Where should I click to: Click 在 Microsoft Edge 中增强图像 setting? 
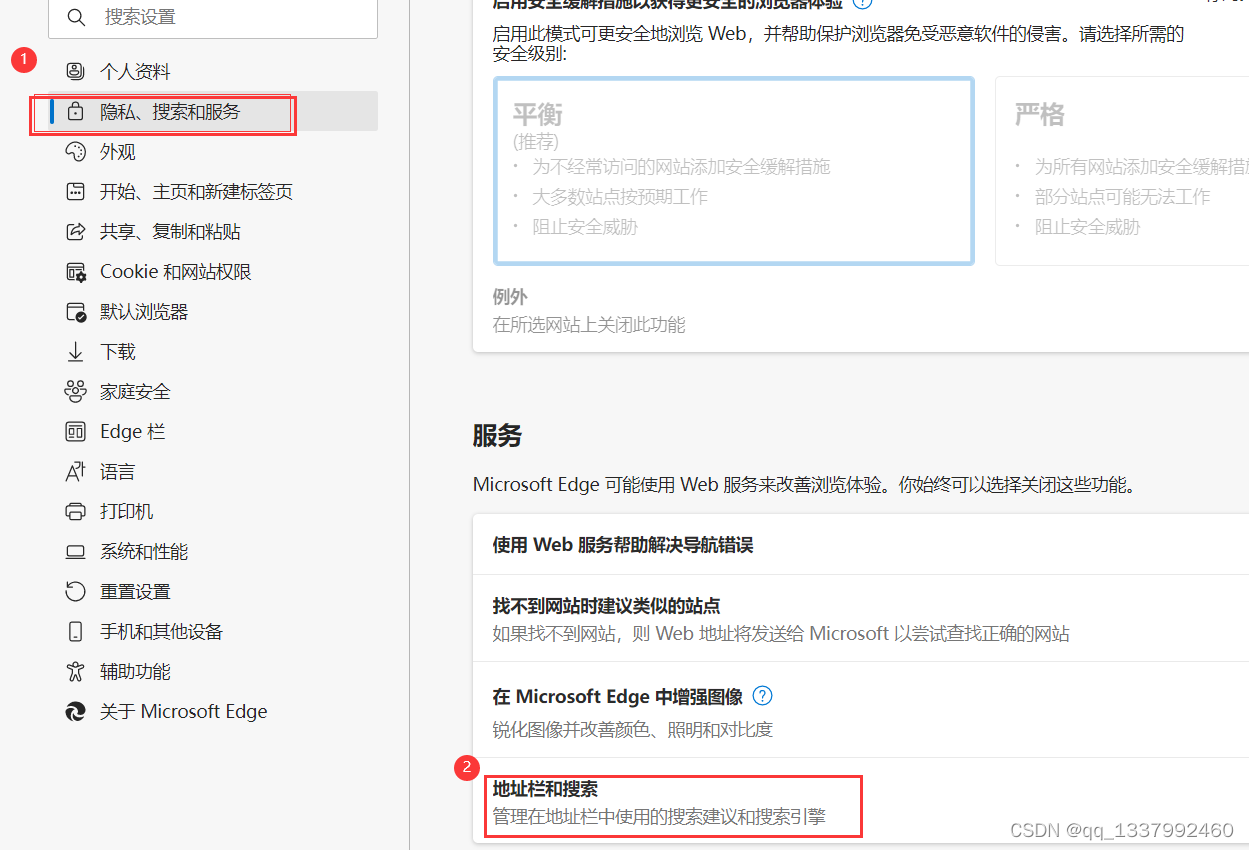click(861, 710)
